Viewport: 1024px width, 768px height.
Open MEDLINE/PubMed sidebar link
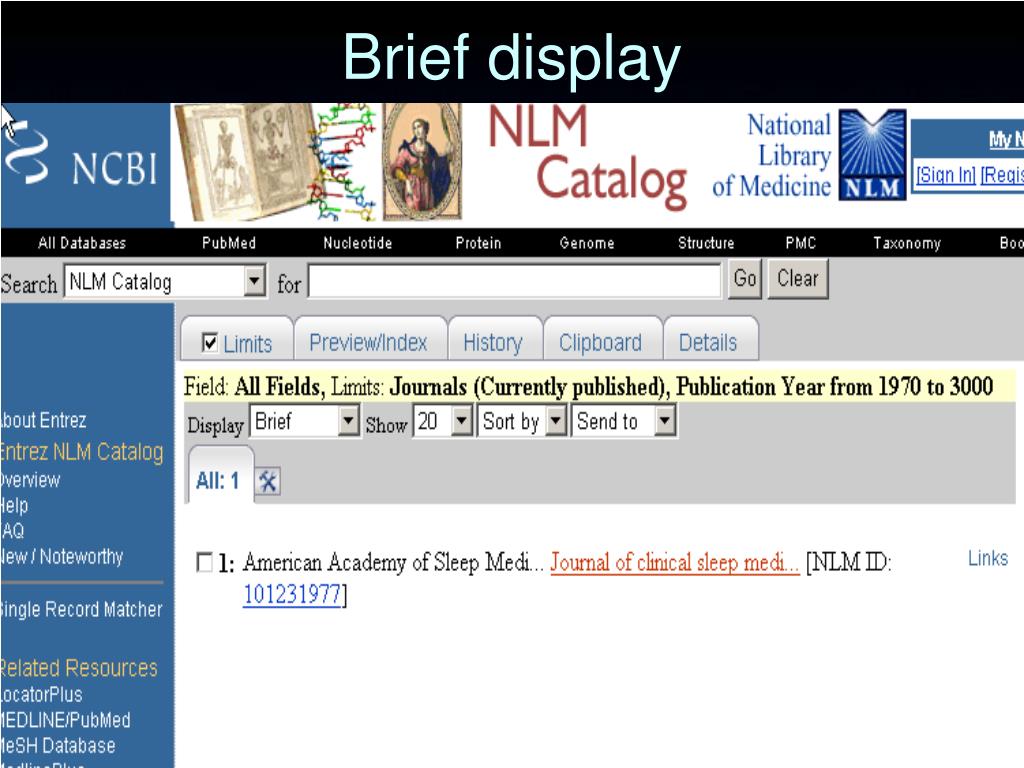65,720
